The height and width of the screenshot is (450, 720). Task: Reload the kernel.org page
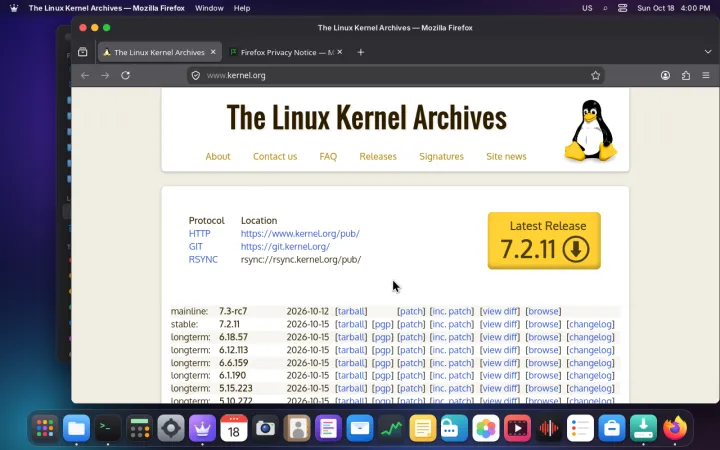(x=125, y=75)
